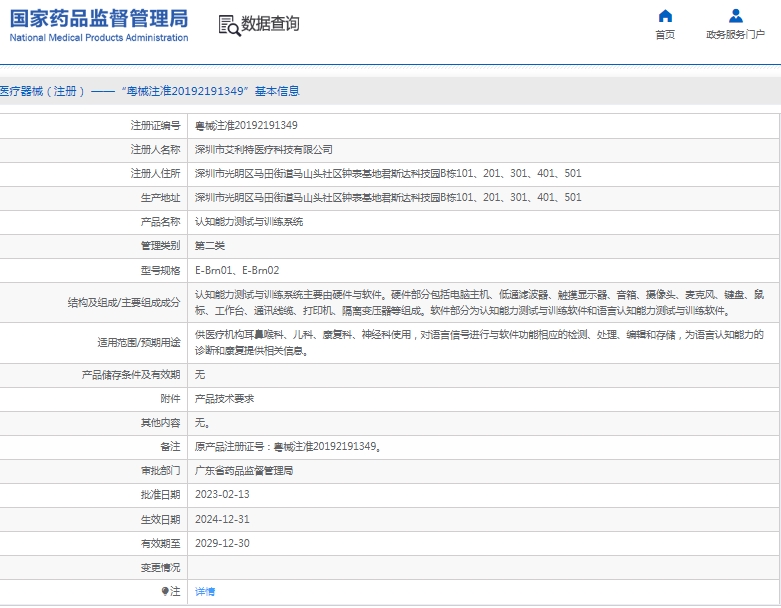Click the 审批部门 label
Viewport: 781px width, 608px height.
(x=160, y=470)
